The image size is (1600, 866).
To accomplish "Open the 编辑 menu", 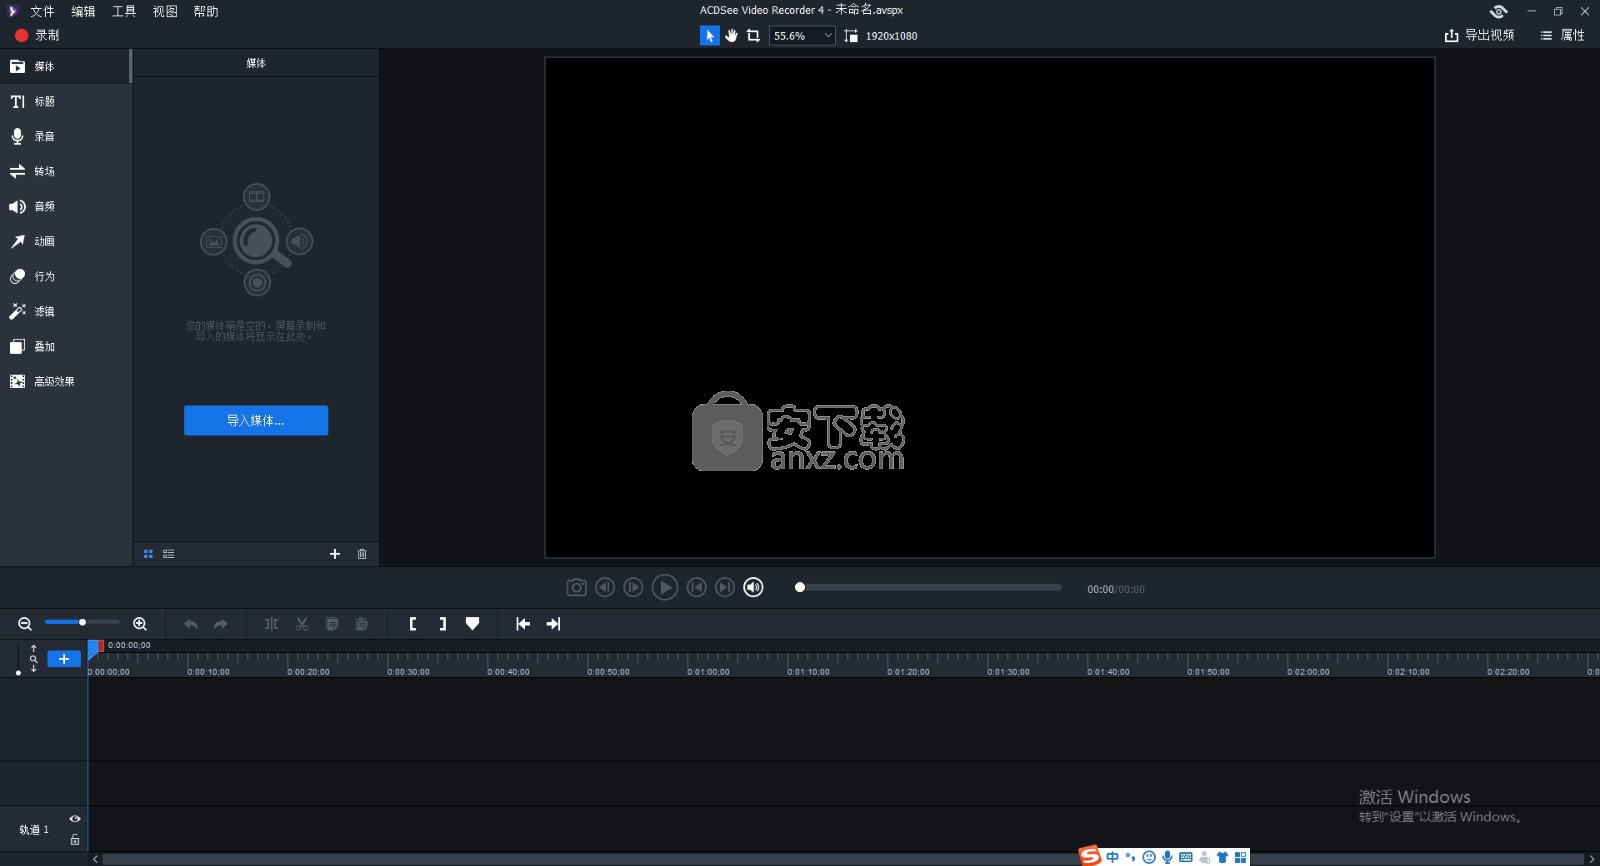I will pos(83,11).
